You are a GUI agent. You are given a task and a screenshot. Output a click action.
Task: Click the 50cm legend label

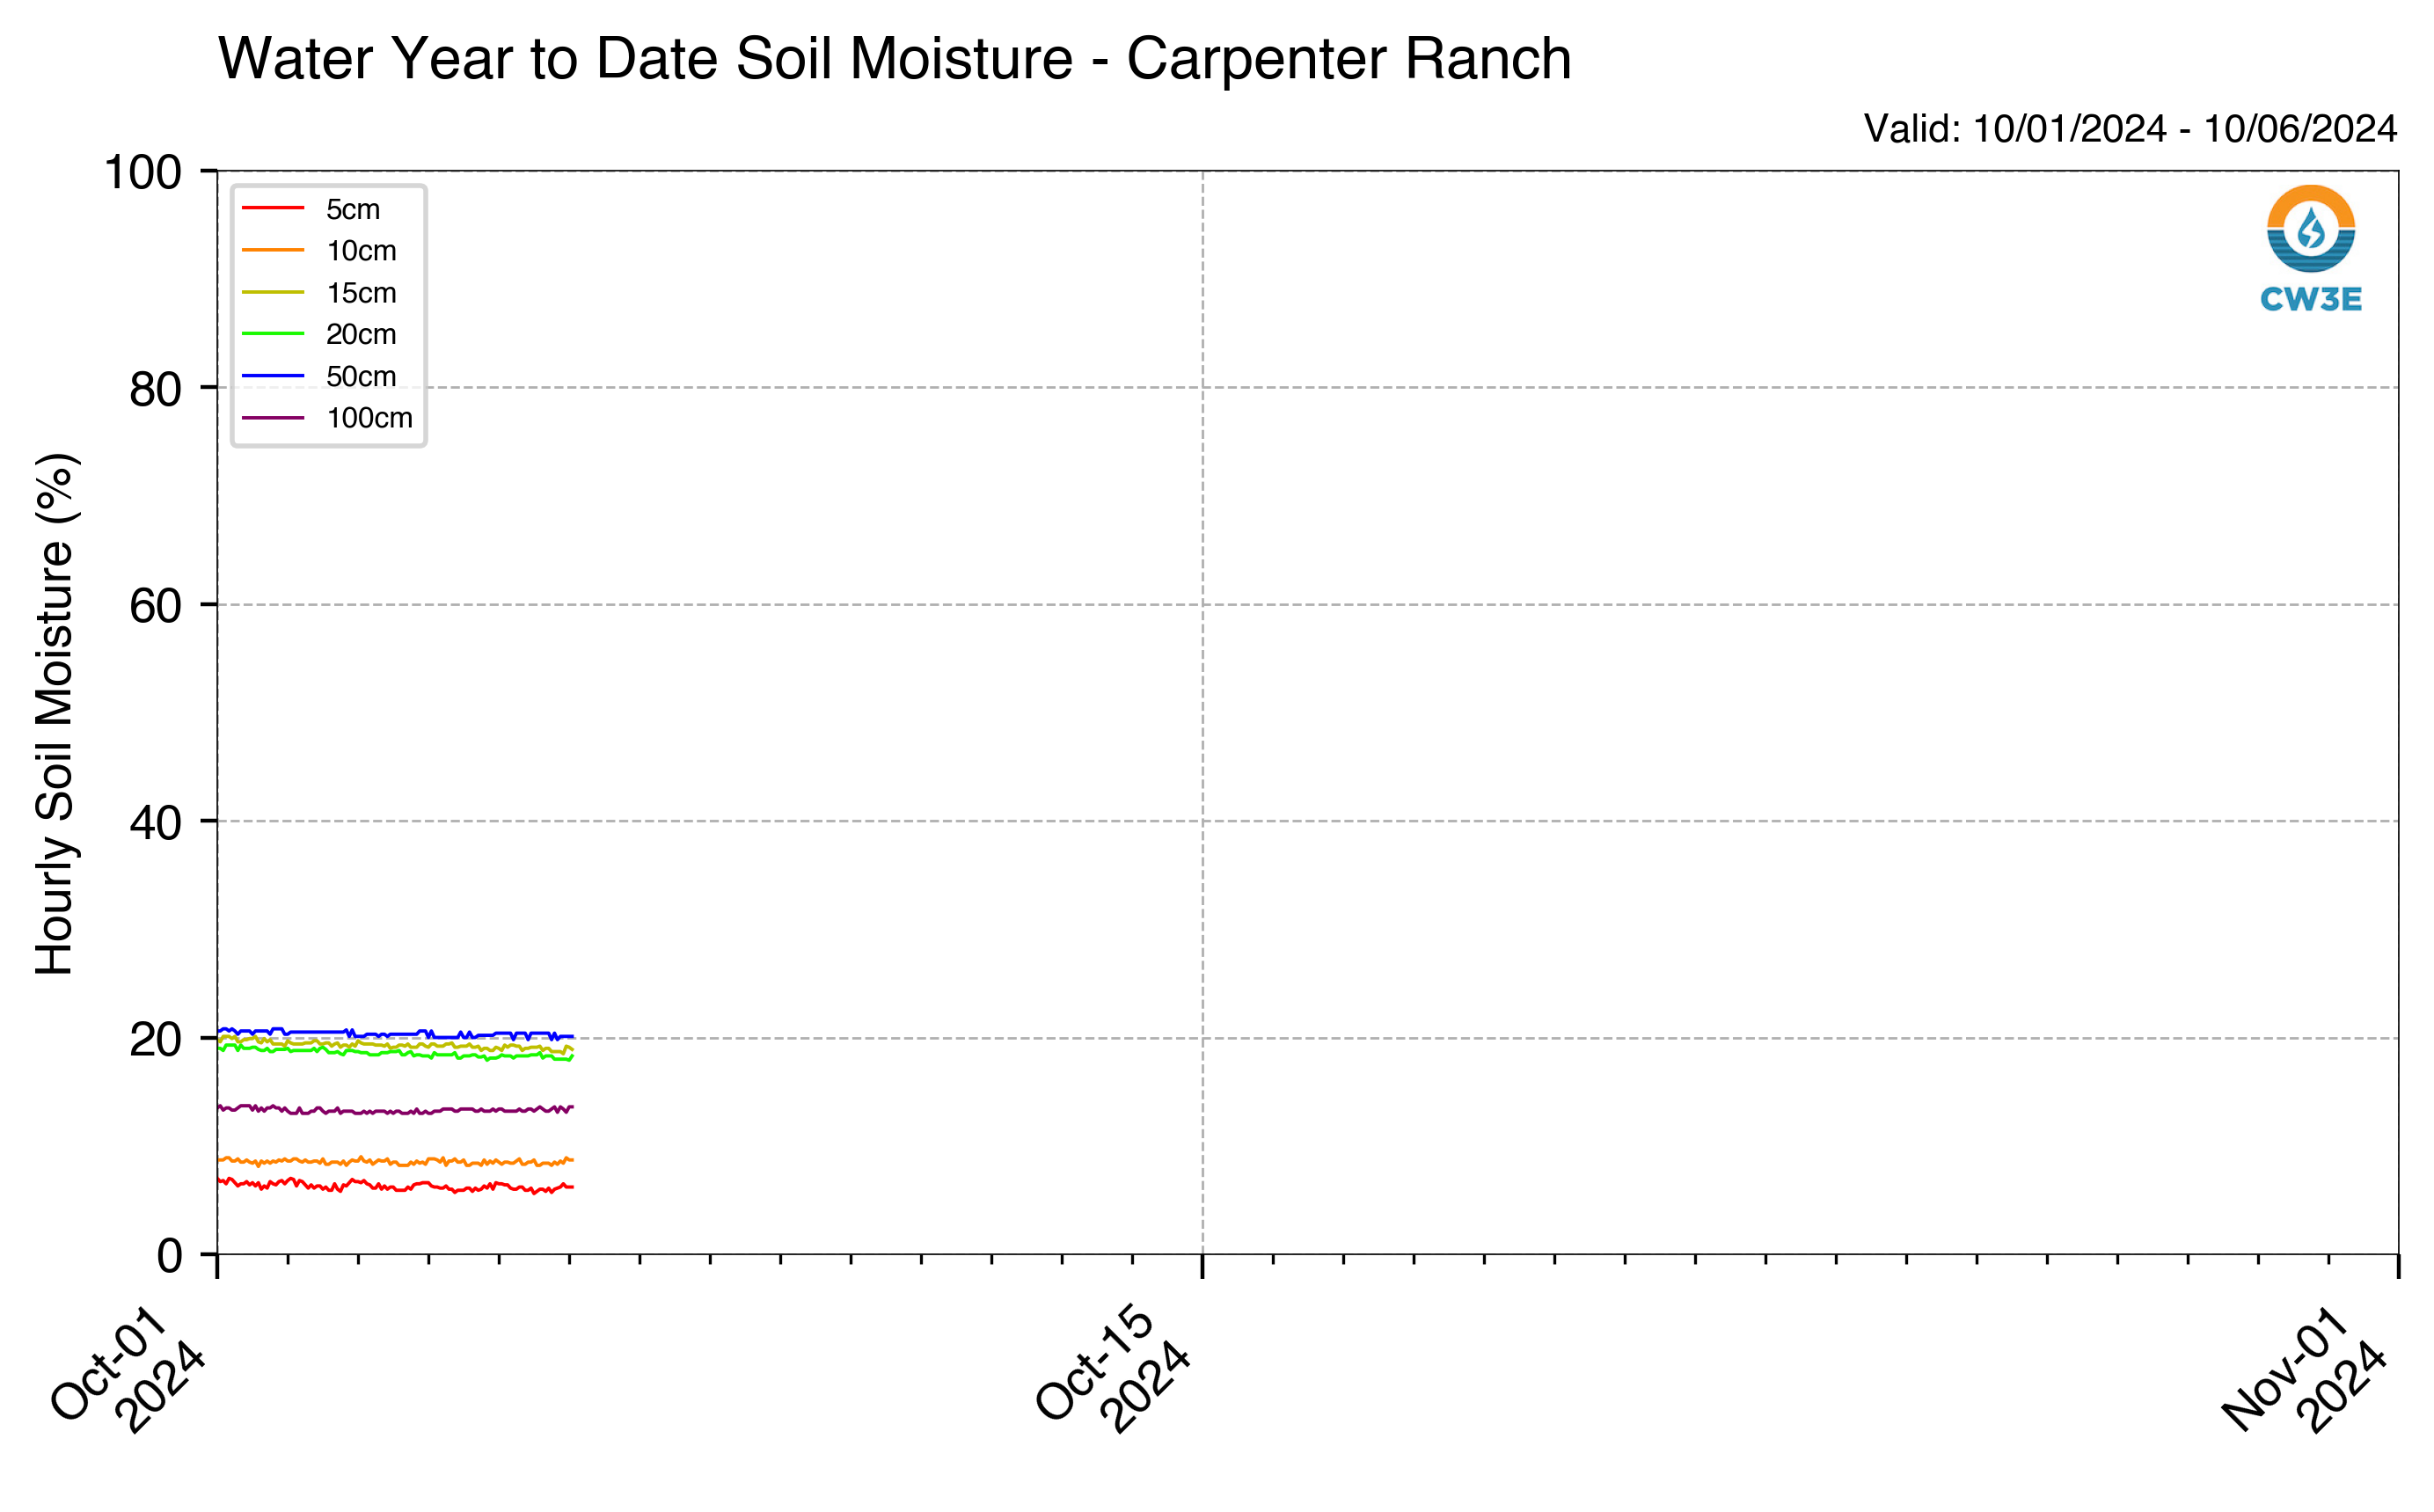click(x=361, y=376)
